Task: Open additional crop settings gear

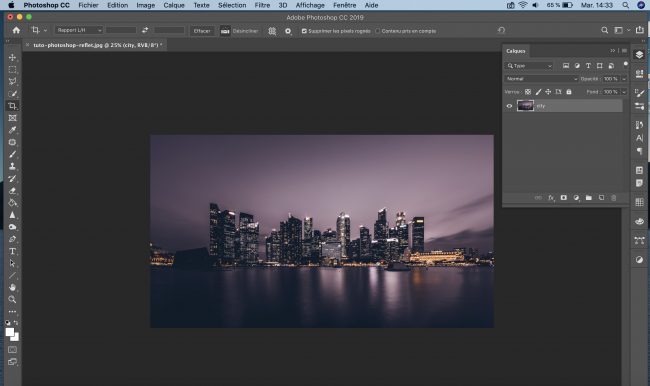Action: 288,31
